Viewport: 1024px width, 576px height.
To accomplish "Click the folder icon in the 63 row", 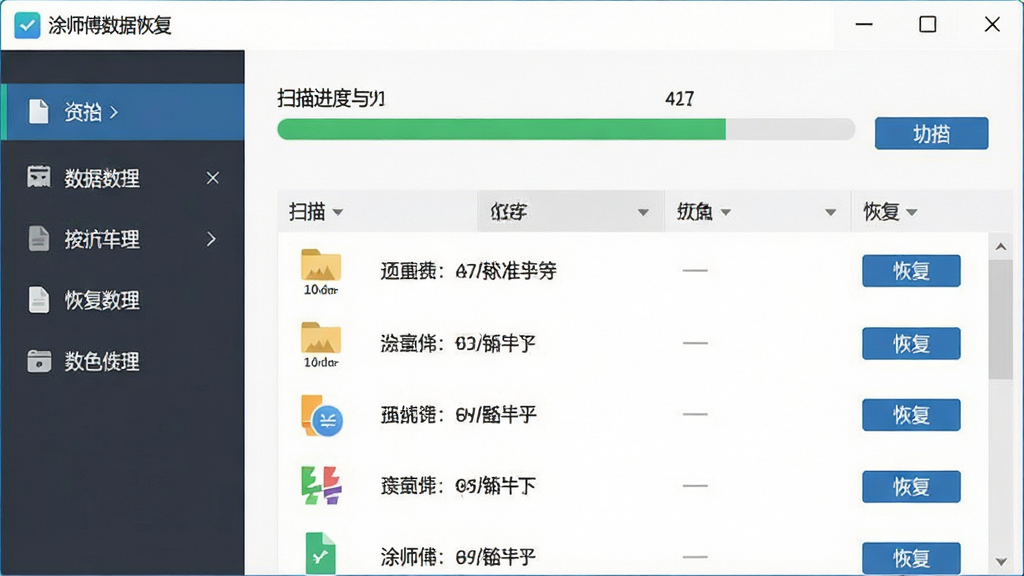I will 321,338.
